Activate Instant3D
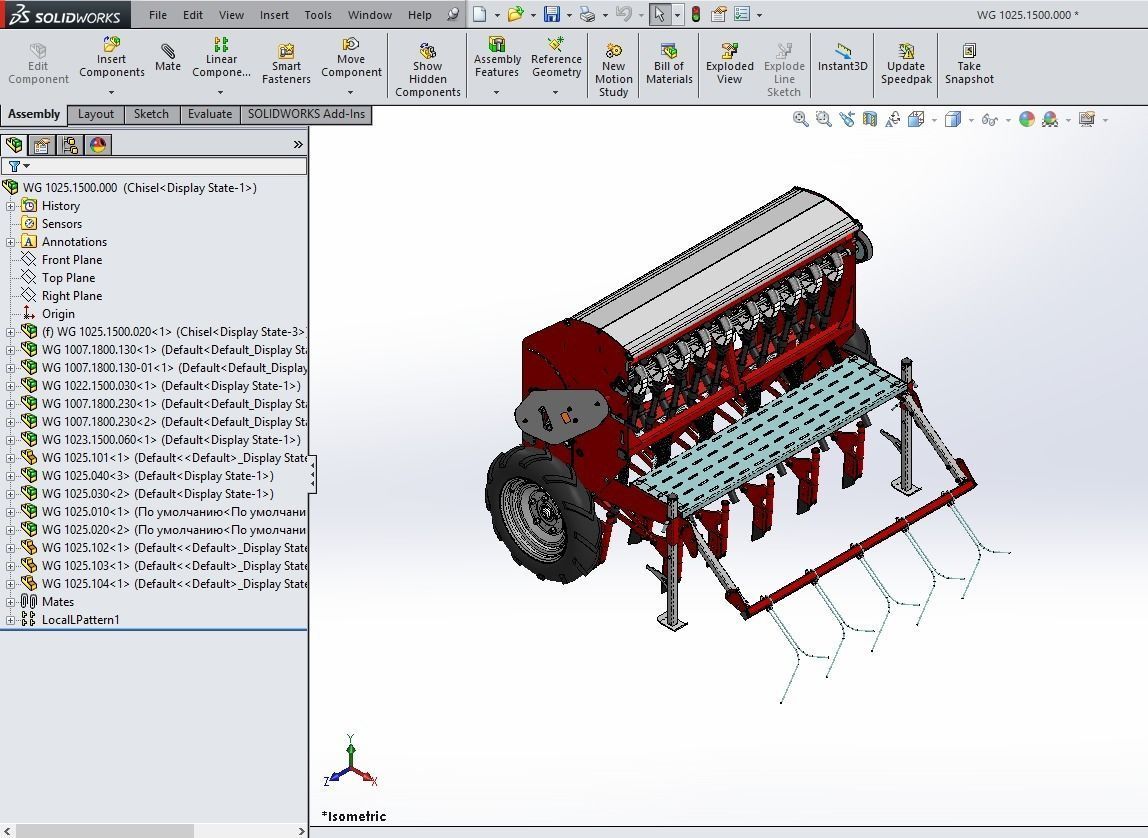This screenshot has height=838, width=1148. click(843, 57)
